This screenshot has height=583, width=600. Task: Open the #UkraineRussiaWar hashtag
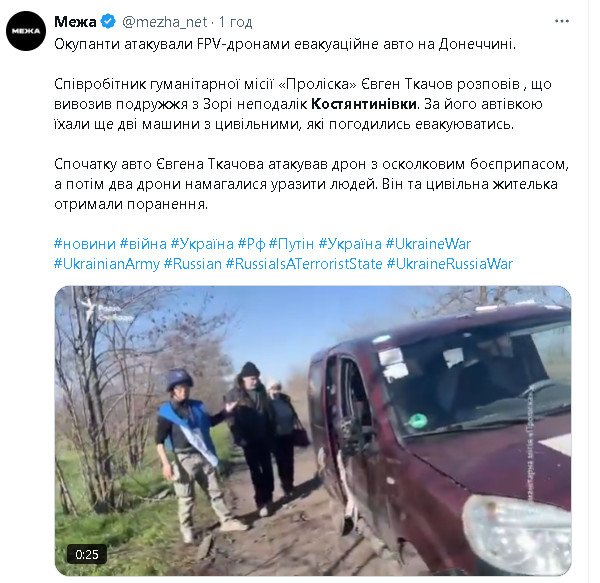pos(450,264)
